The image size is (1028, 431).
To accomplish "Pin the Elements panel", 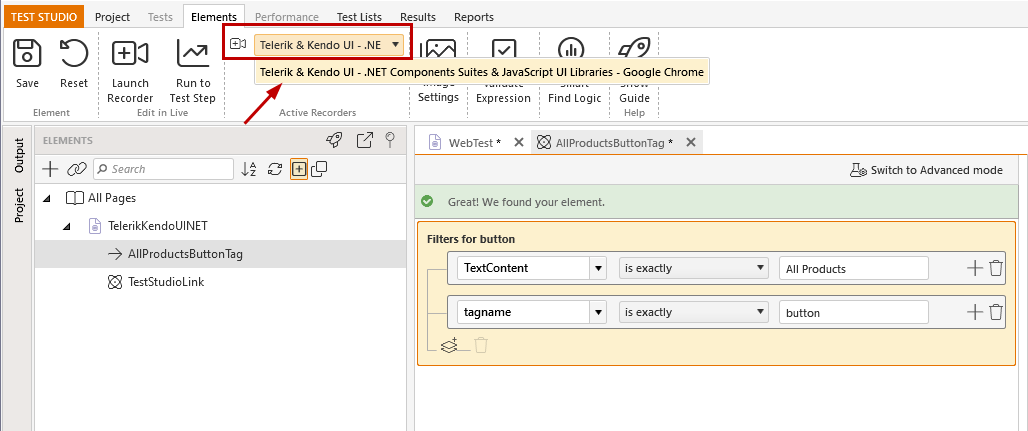I will pyautogui.click(x=390, y=140).
